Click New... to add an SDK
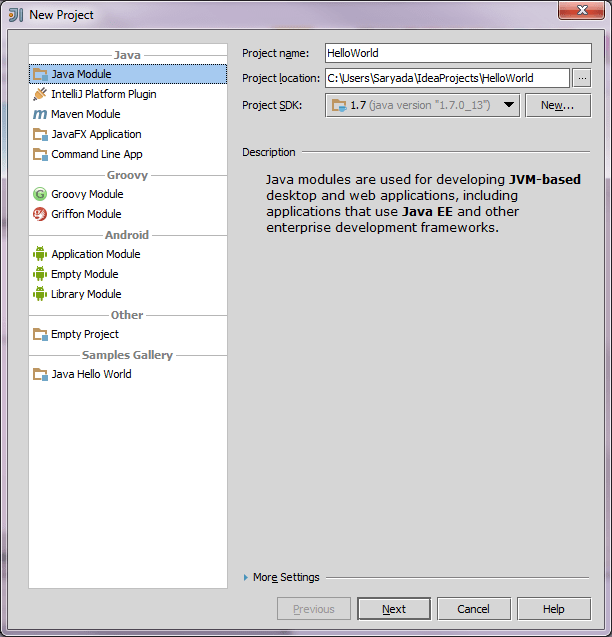Viewport: 612px width, 637px height. point(558,106)
